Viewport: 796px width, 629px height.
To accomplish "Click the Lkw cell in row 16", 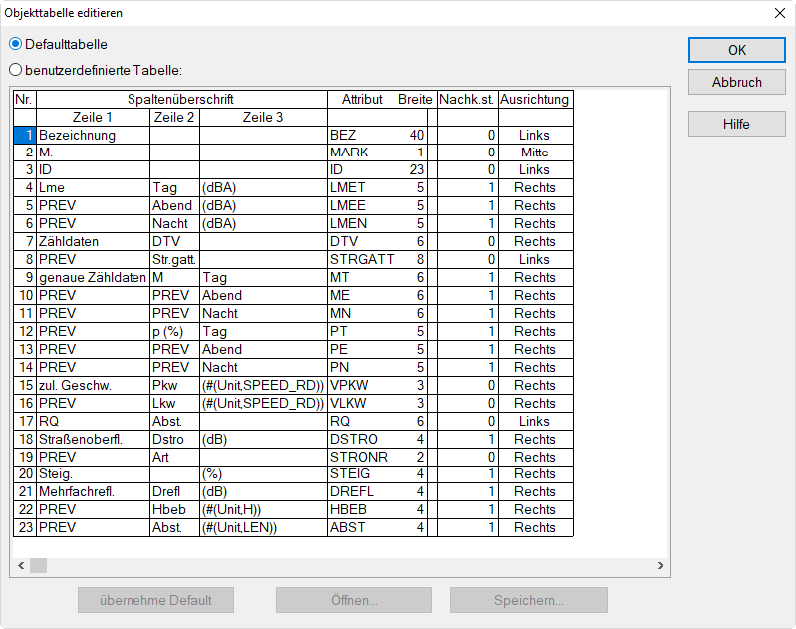I will [x=174, y=404].
